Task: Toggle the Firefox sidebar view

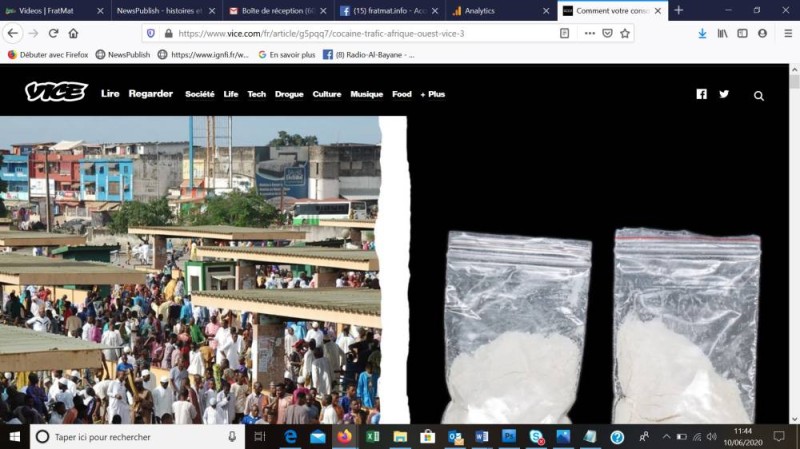Action: point(742,33)
